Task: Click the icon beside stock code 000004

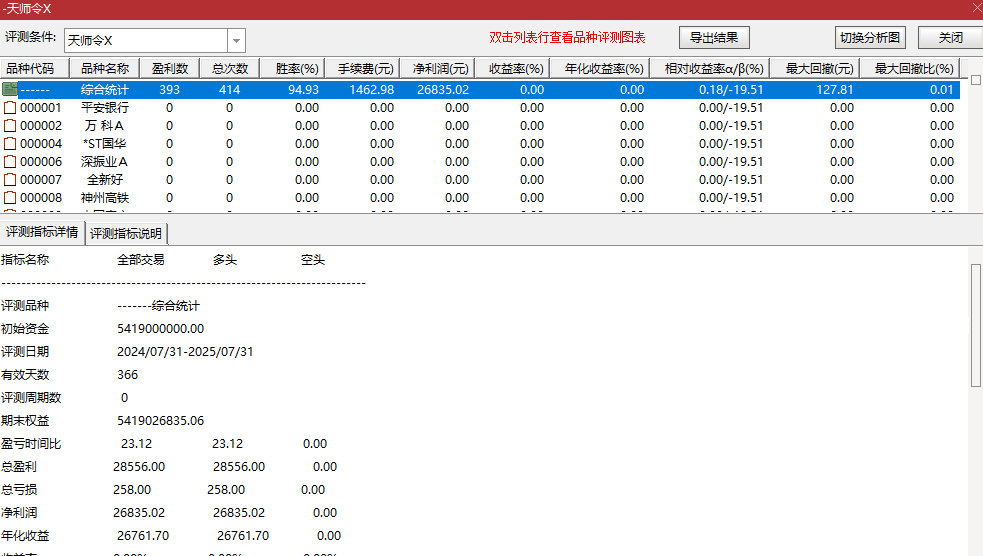Action: click(x=10, y=144)
